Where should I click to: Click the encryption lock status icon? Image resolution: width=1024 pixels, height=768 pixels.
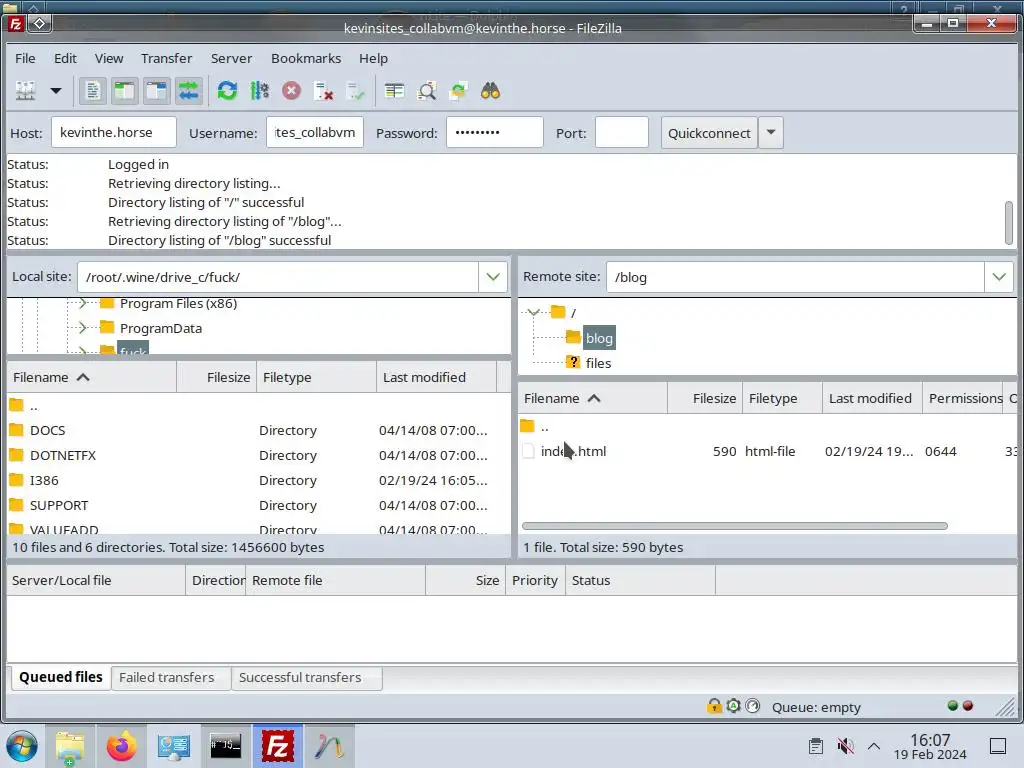tap(714, 706)
